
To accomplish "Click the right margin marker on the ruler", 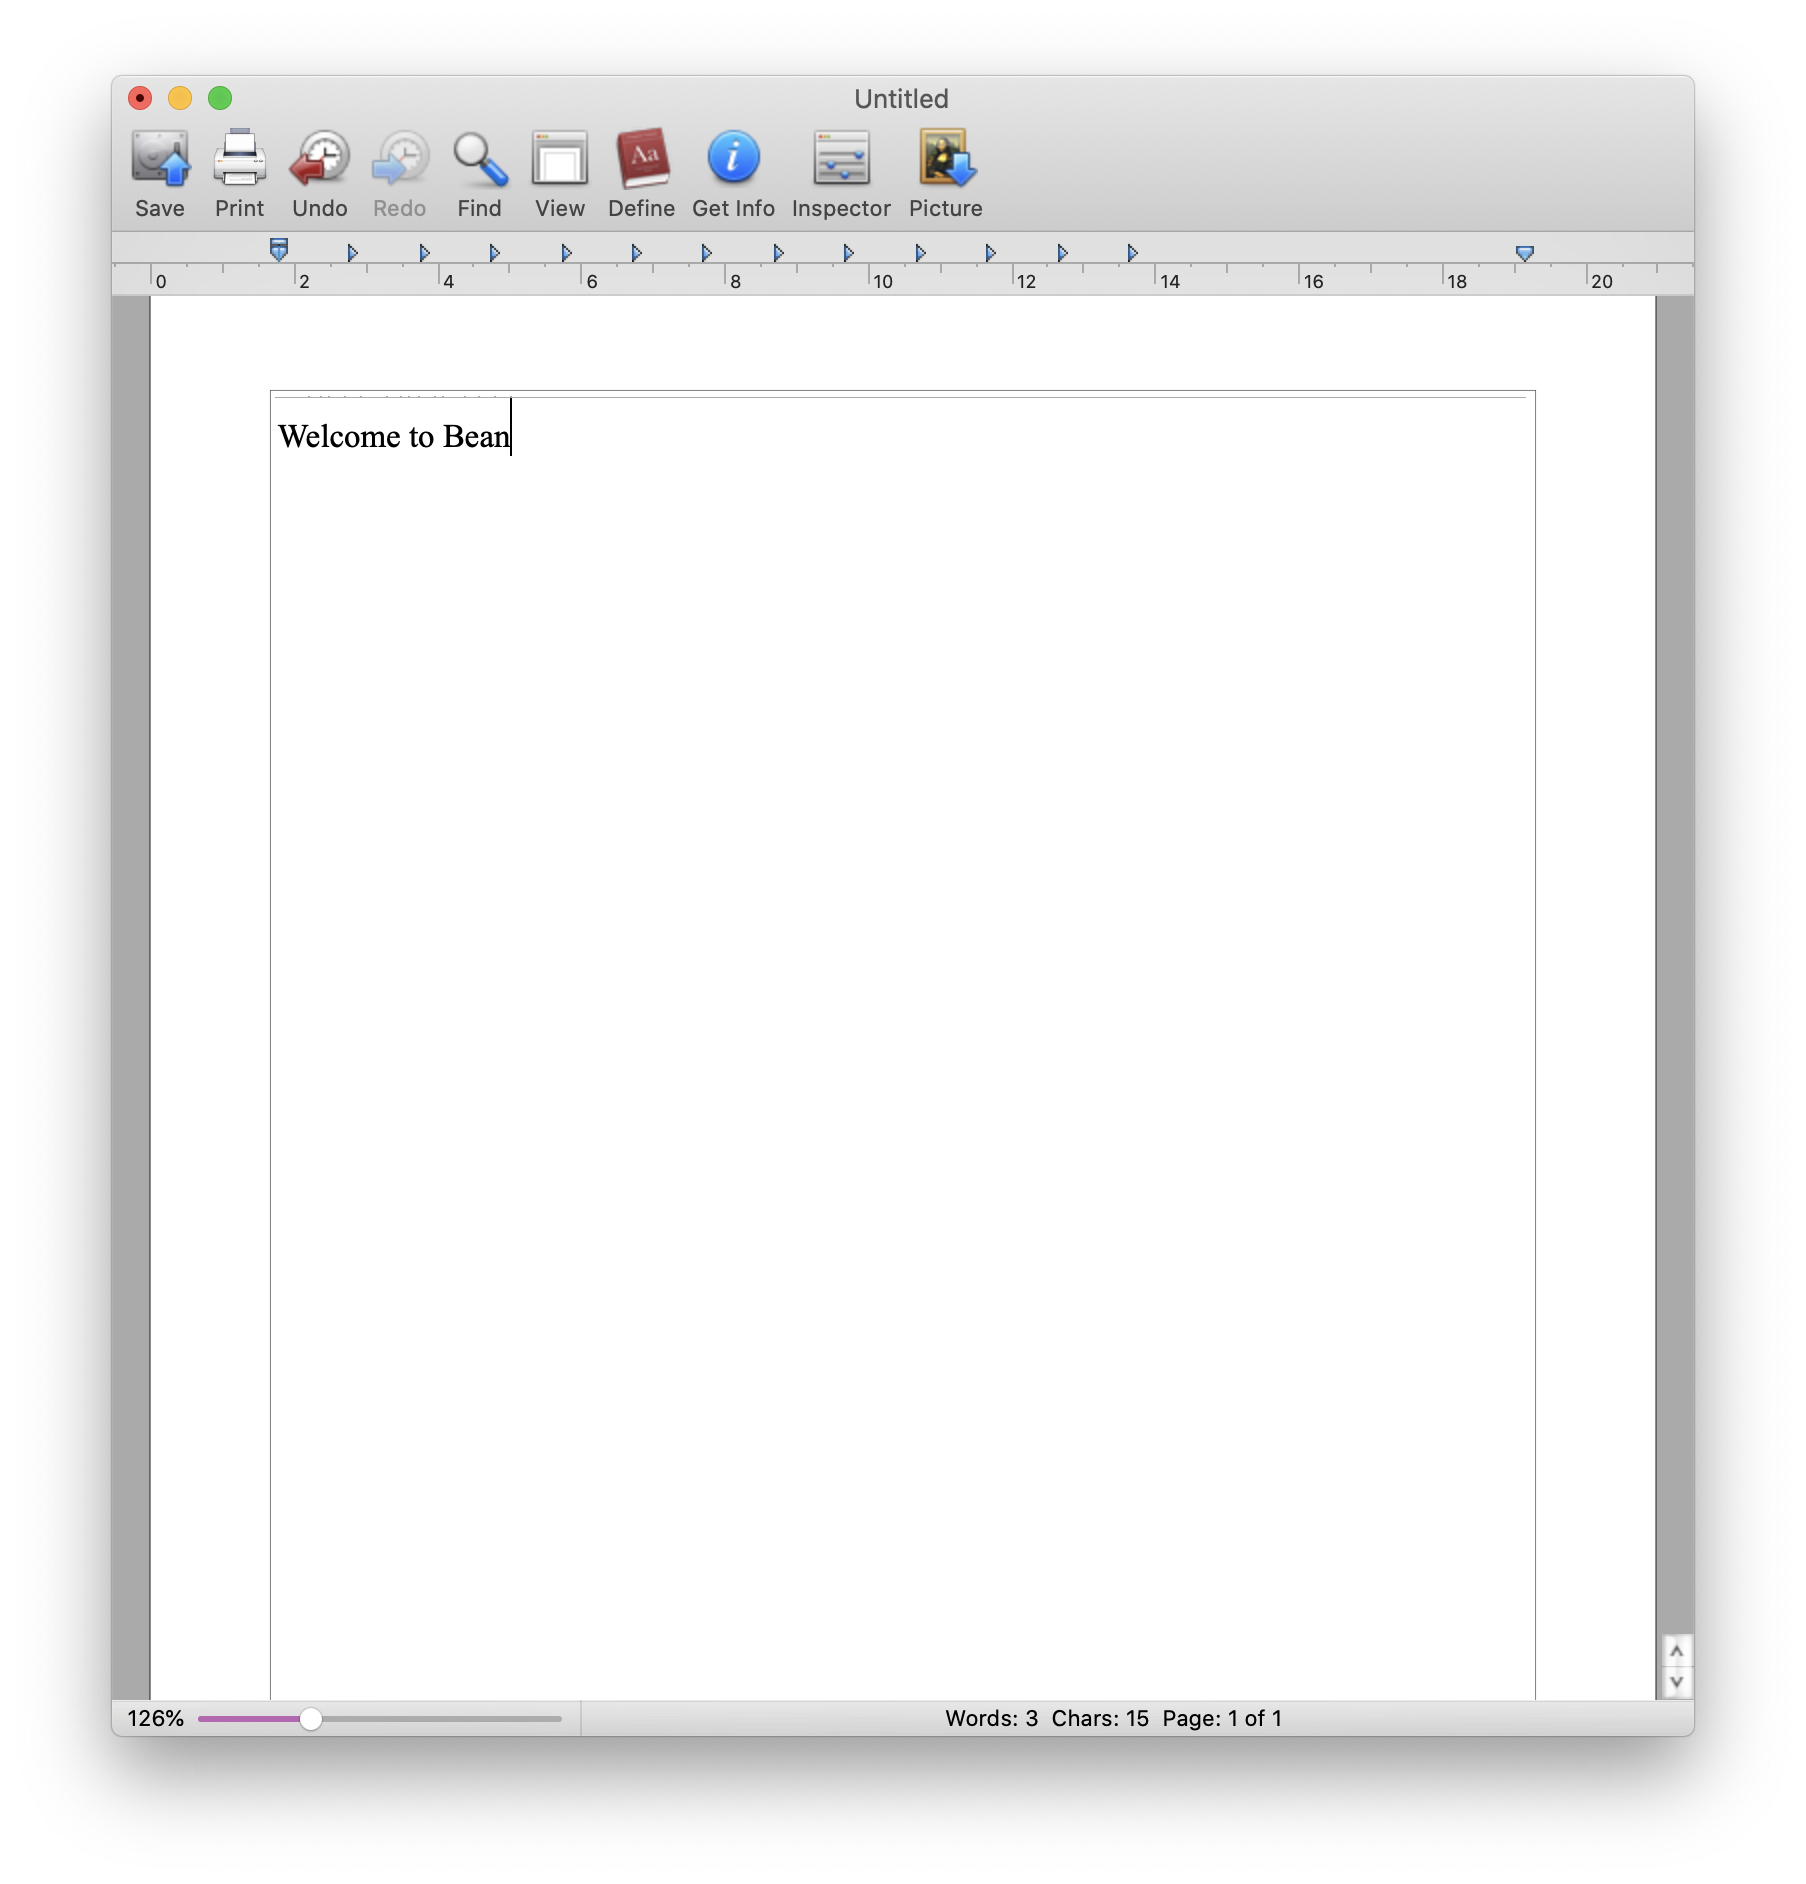I will pos(1524,253).
